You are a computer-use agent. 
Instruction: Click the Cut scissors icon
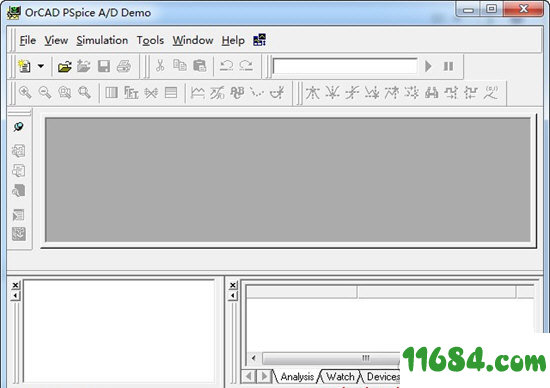pos(160,66)
